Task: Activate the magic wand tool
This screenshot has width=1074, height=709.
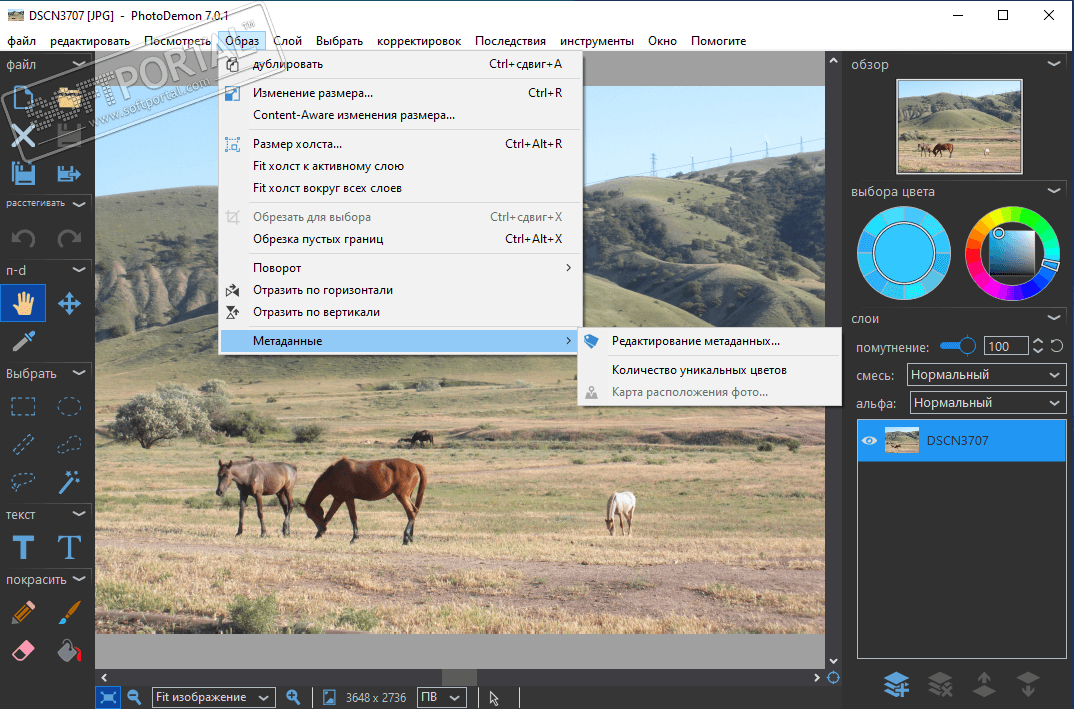Action: pos(68,482)
